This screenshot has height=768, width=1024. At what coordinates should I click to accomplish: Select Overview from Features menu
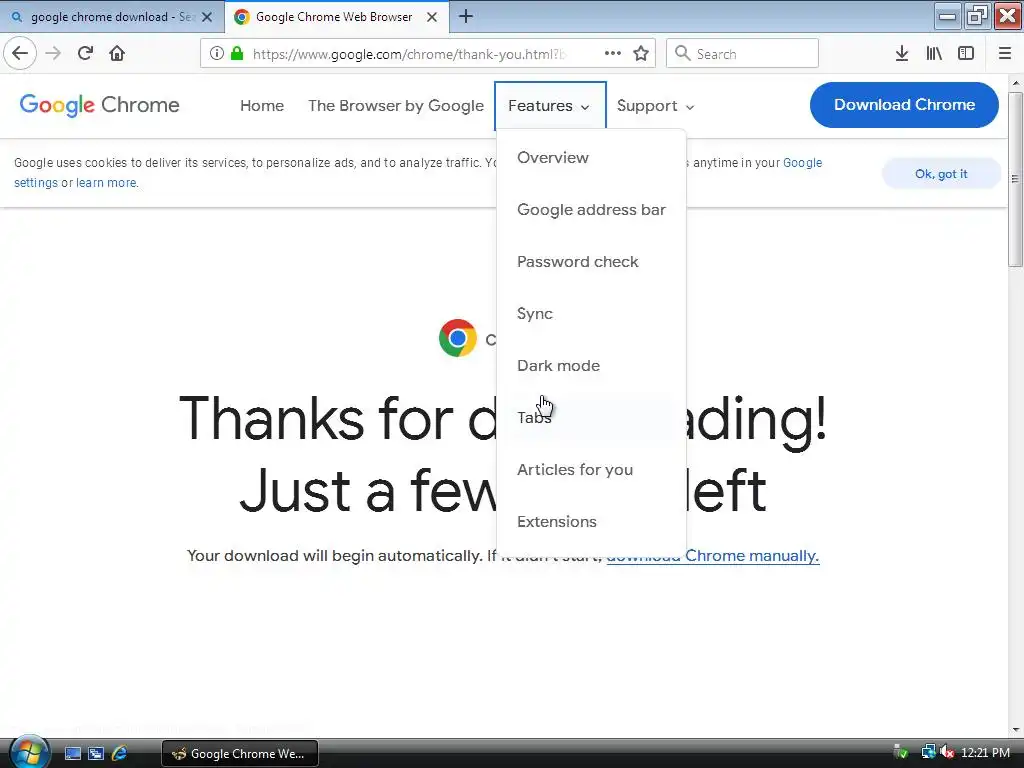(x=552, y=157)
